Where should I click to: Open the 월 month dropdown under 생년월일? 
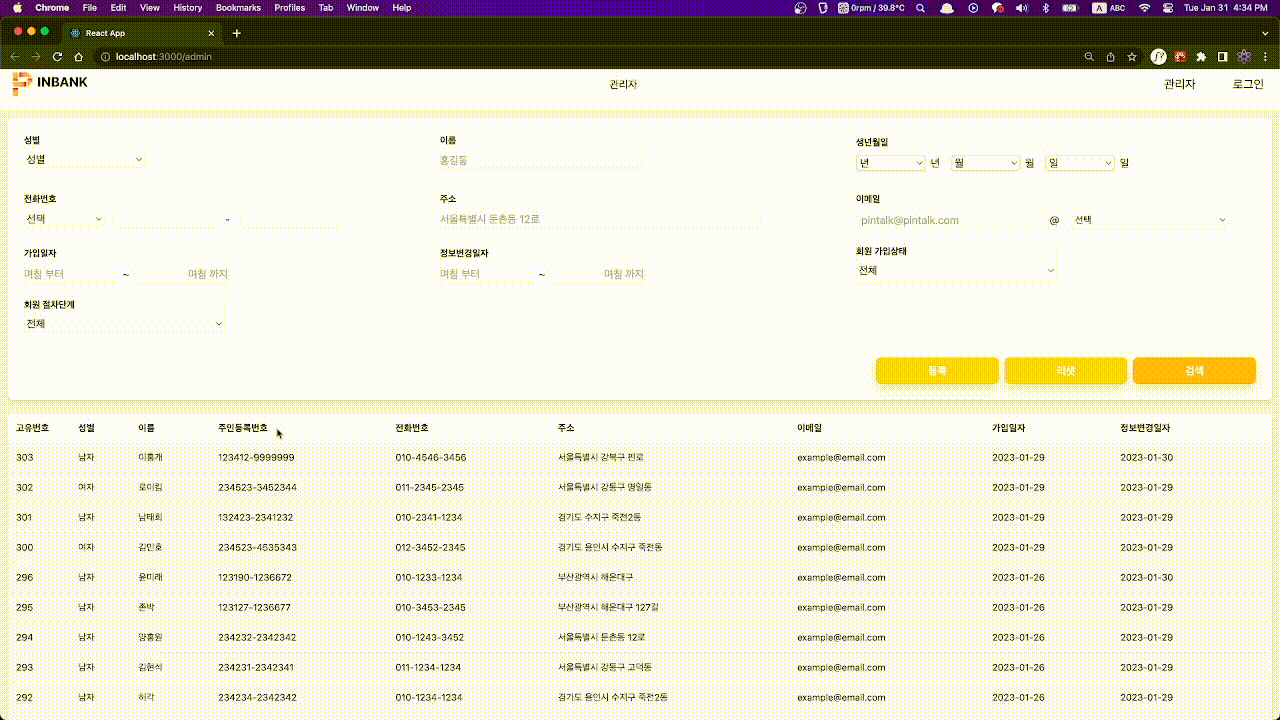(x=985, y=163)
